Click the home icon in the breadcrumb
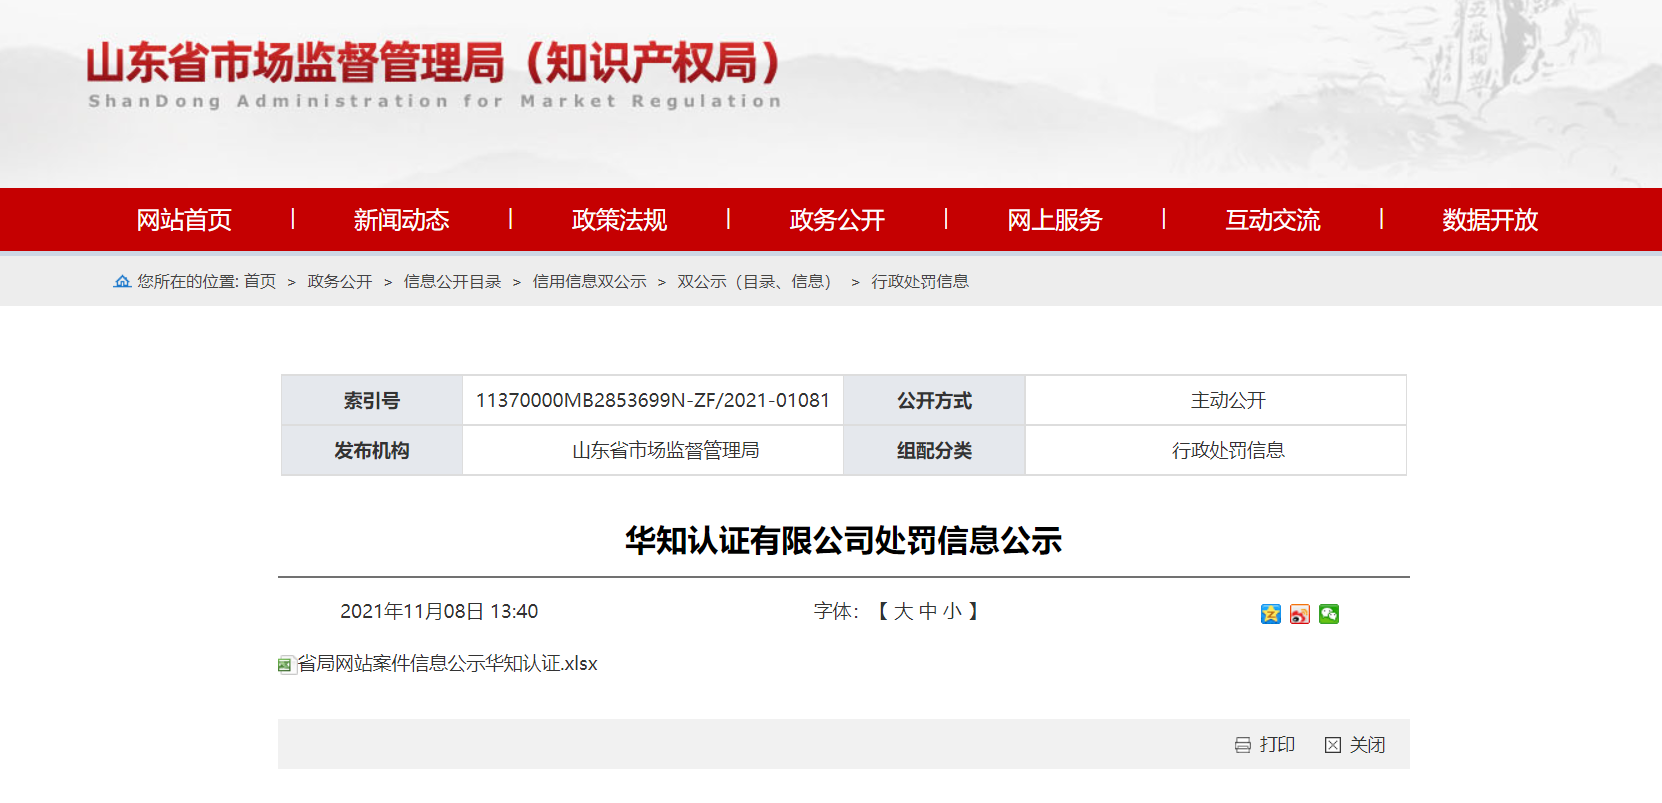1662x803 pixels. pos(122,282)
